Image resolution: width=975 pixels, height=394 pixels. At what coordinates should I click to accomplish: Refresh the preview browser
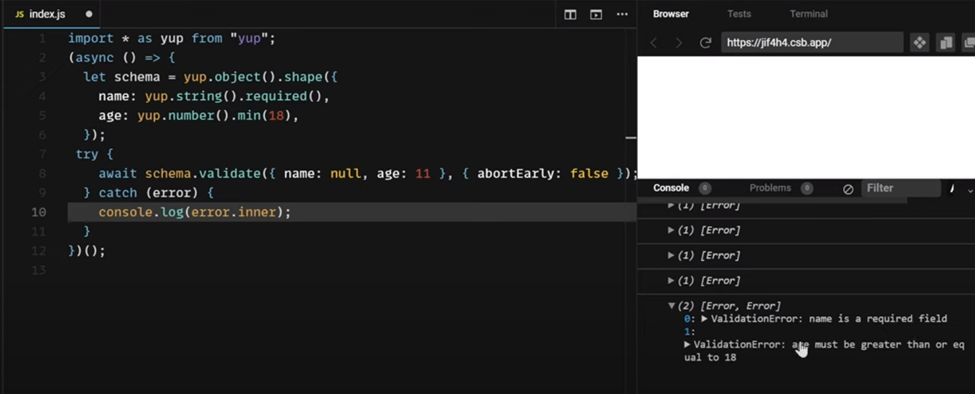point(705,43)
